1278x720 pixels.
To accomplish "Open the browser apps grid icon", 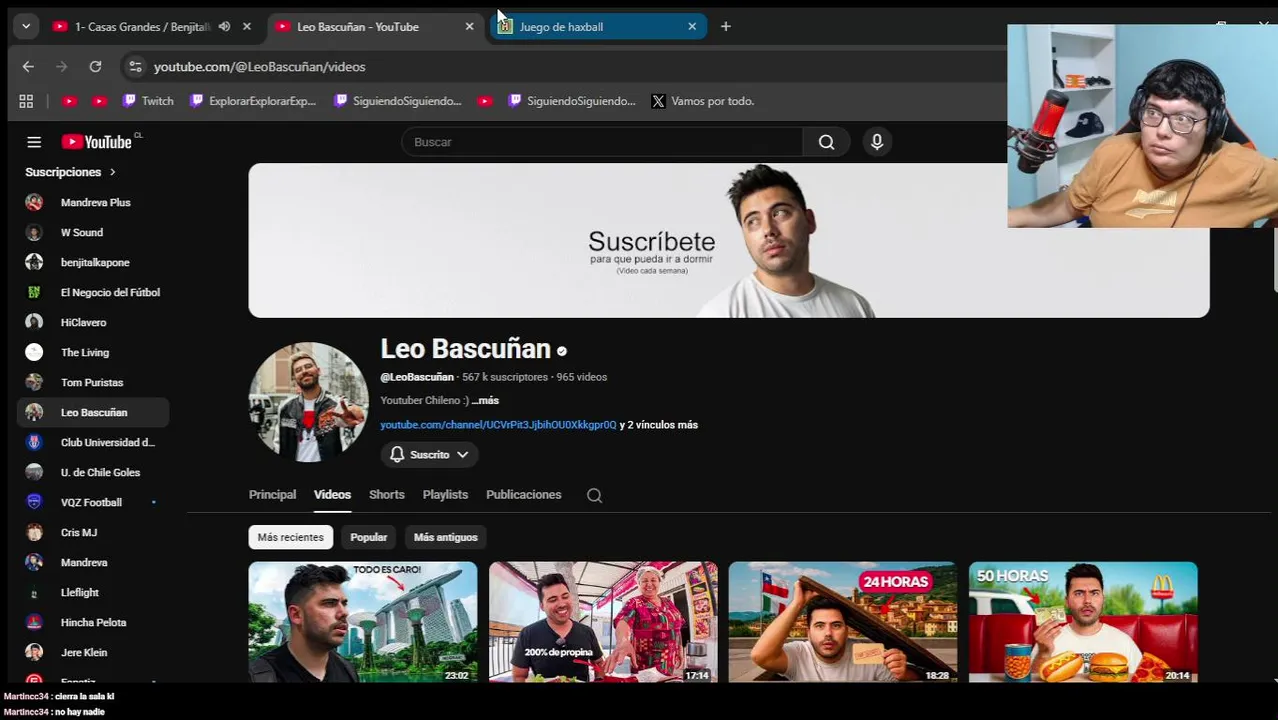I will click(x=26, y=101).
